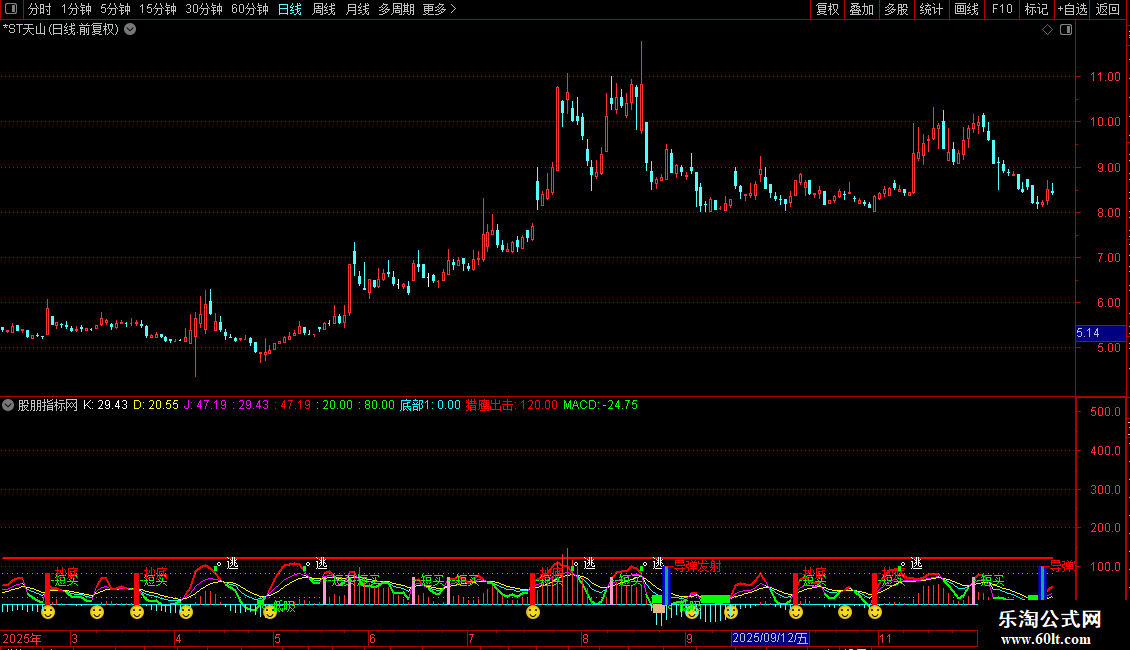Viewport: 1130px width, 650px height.
Task: Open F10 company information
Action: (x=1002, y=9)
